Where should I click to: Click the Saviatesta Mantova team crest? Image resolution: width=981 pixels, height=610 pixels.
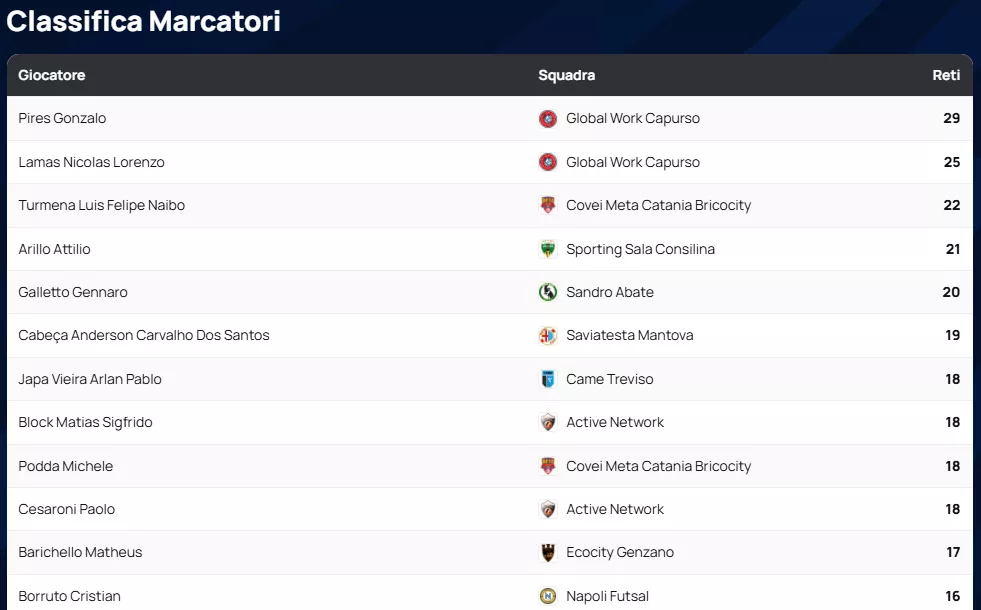[x=547, y=335]
